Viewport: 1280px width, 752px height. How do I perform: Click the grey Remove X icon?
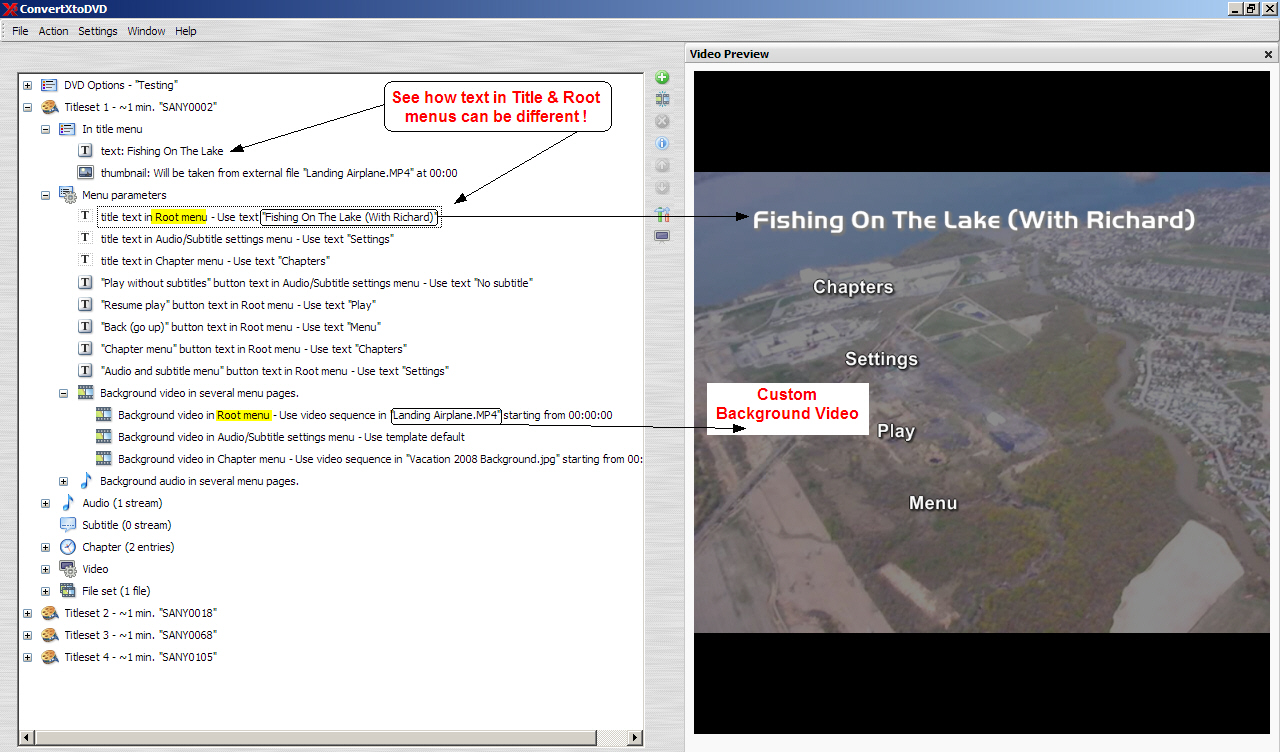pyautogui.click(x=662, y=121)
